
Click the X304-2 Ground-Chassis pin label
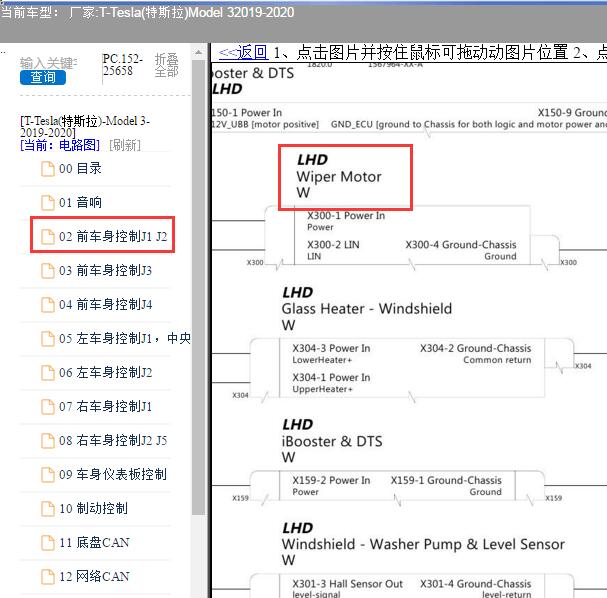(x=476, y=348)
